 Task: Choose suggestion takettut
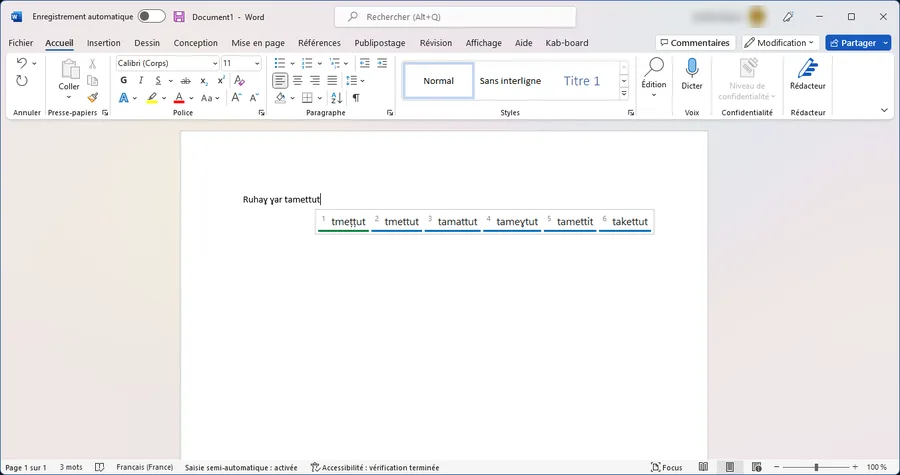pos(625,222)
